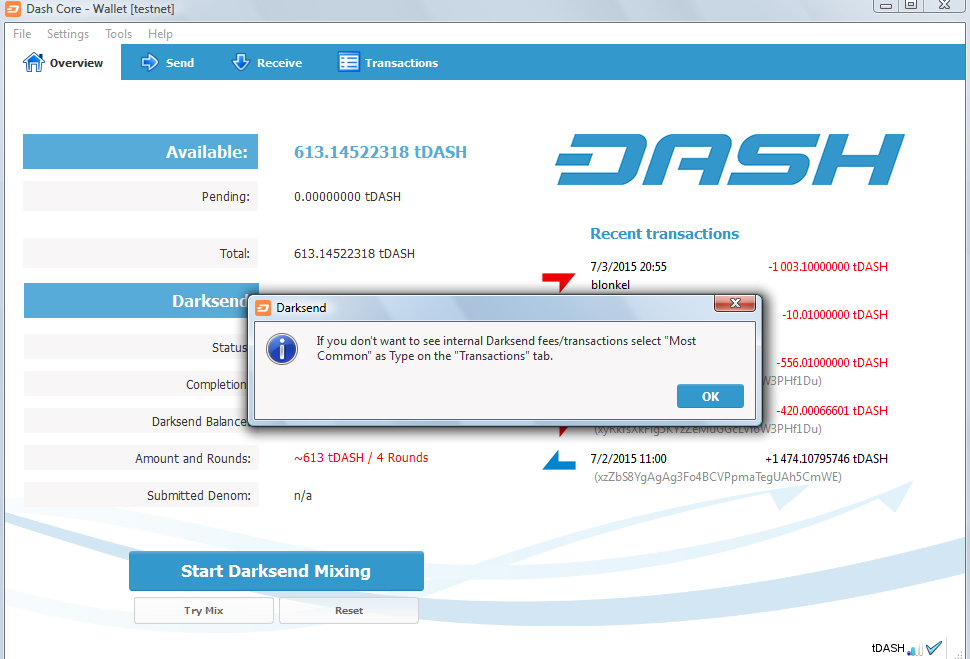Click the Darksend Balance label
Viewport: 970px width, 659px height.
199,421
